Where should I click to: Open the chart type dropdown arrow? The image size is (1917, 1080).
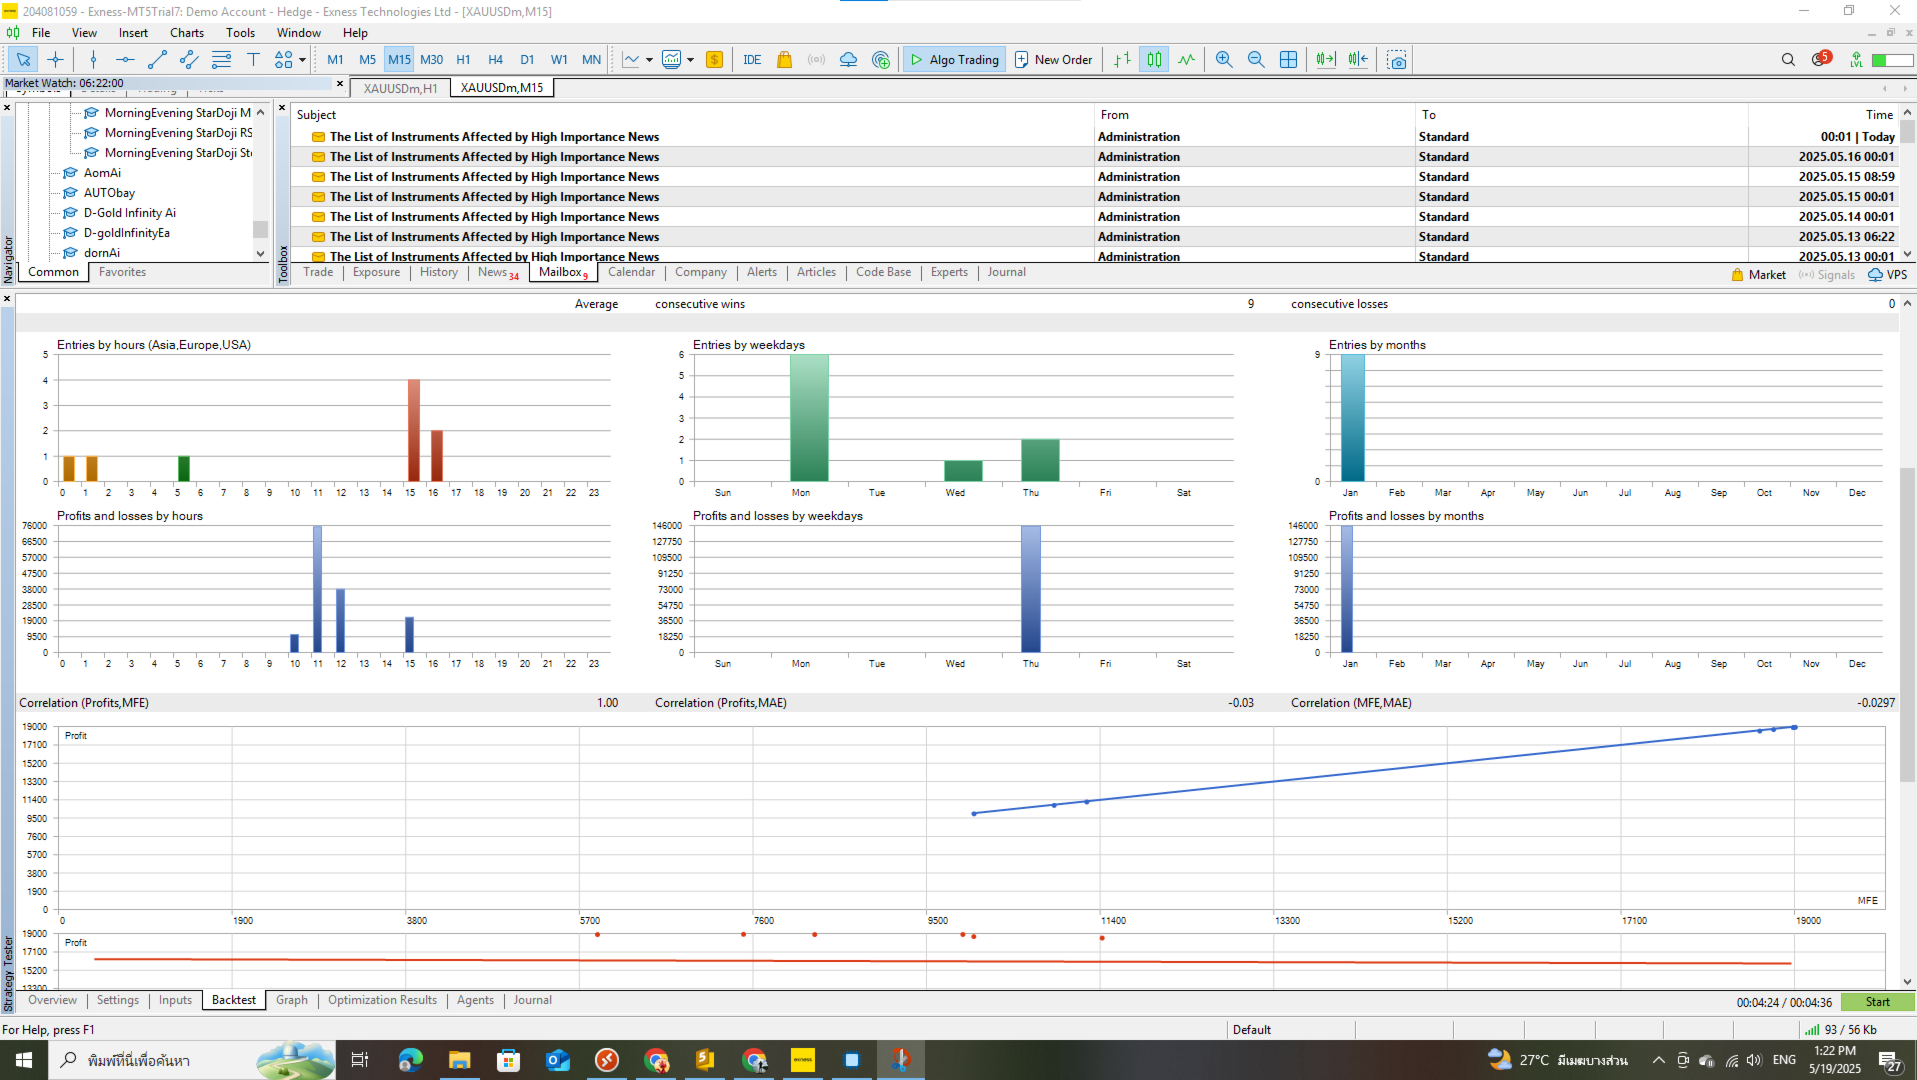click(x=649, y=60)
